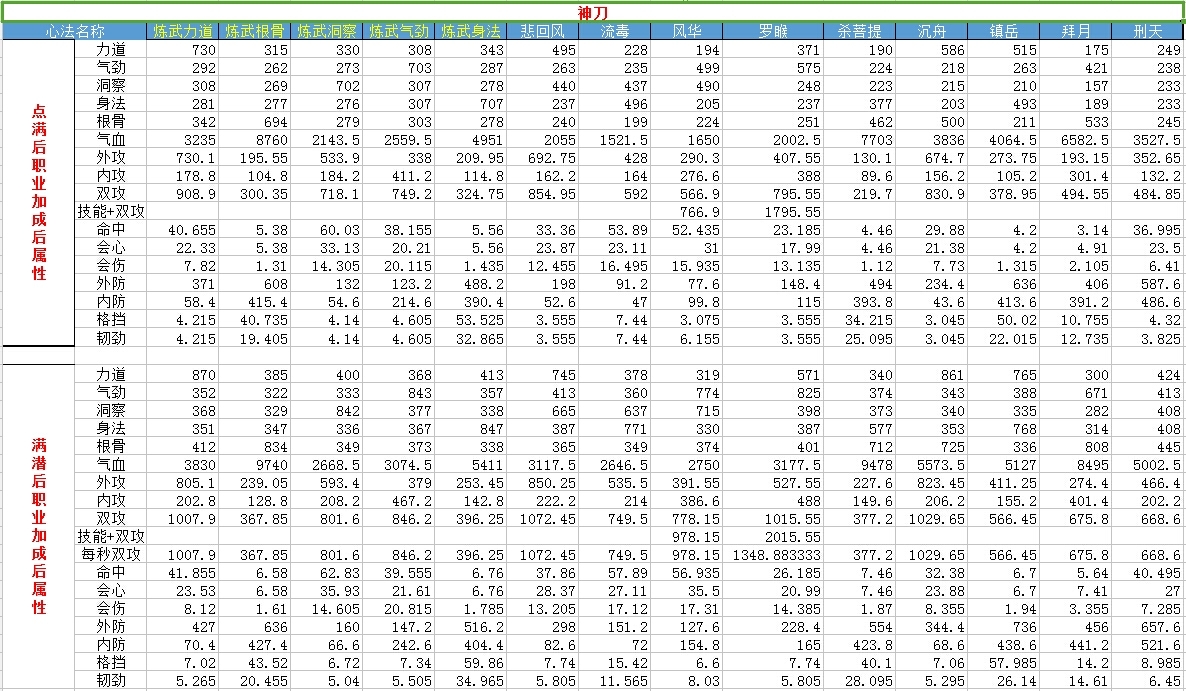
Task: Select the 杀菩提 气血 value 7703
Action: pos(859,140)
